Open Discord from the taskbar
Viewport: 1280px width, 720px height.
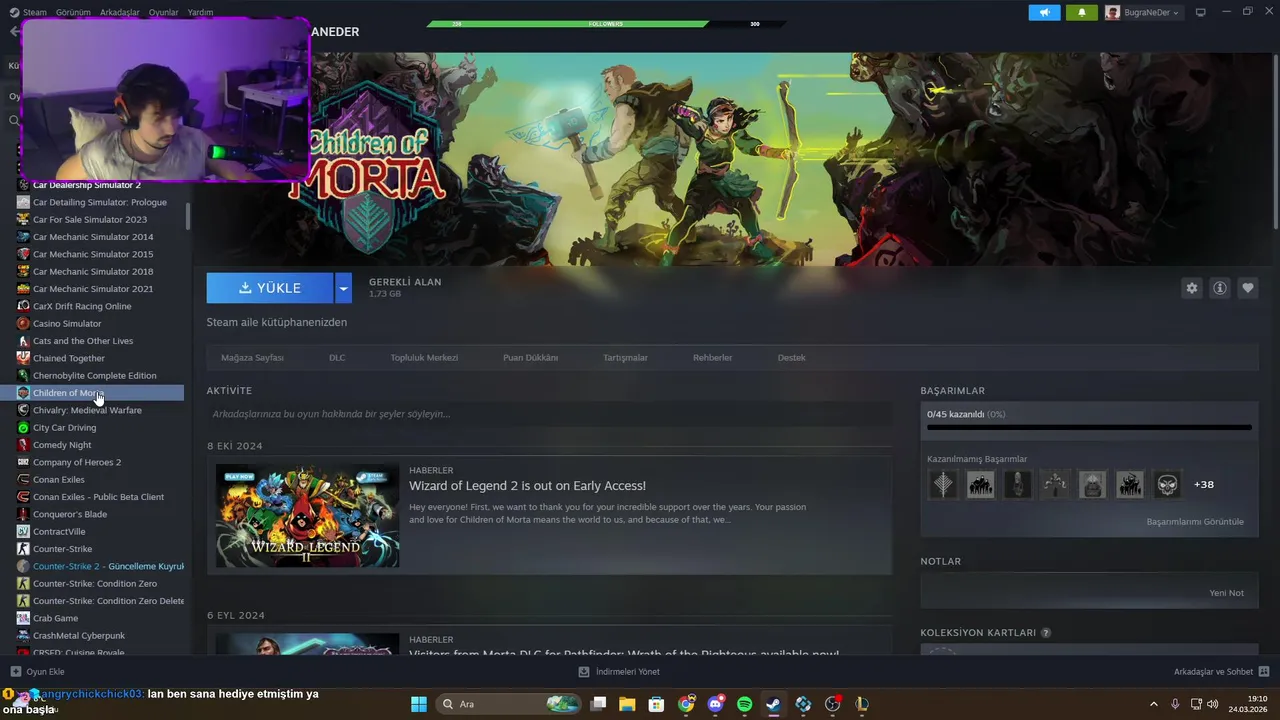(x=715, y=704)
